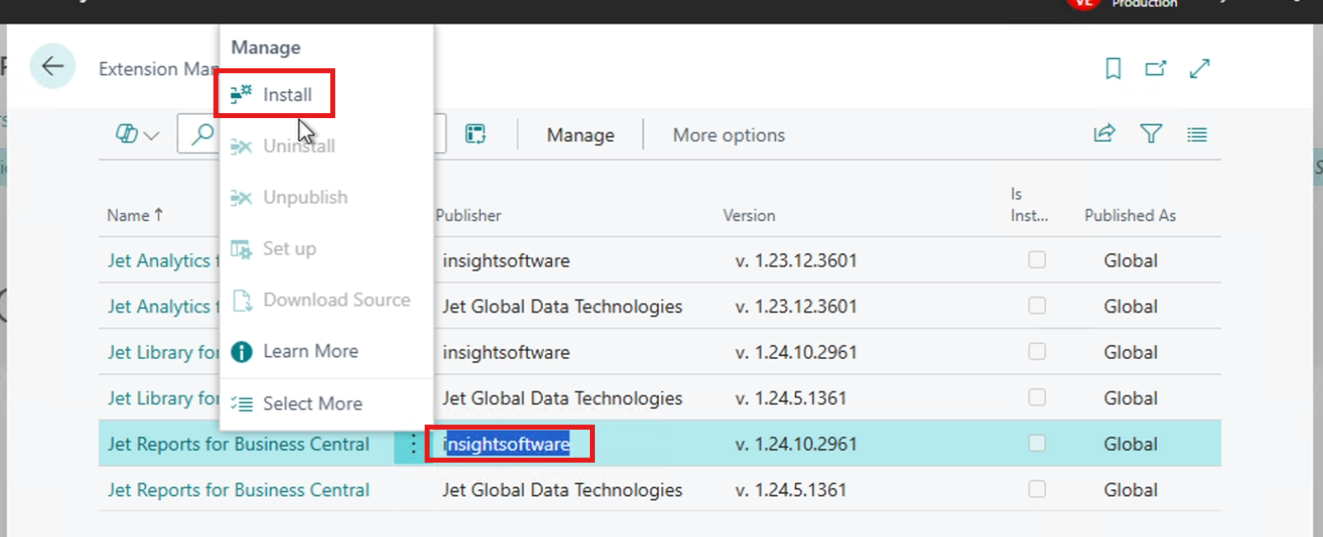
Task: Toggle Is Installed checkbox for selected Jet Reports row
Action: [x=1037, y=443]
